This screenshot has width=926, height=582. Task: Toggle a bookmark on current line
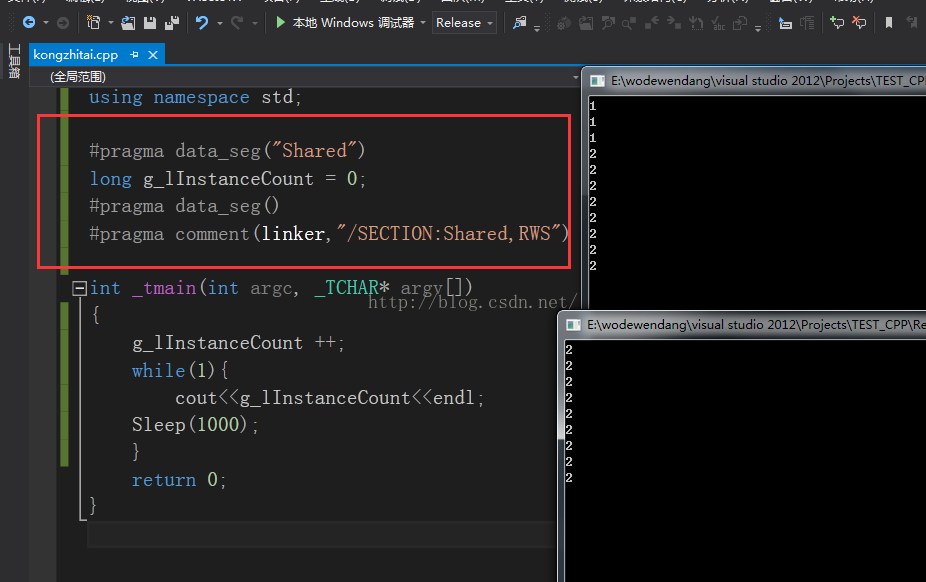point(889,23)
